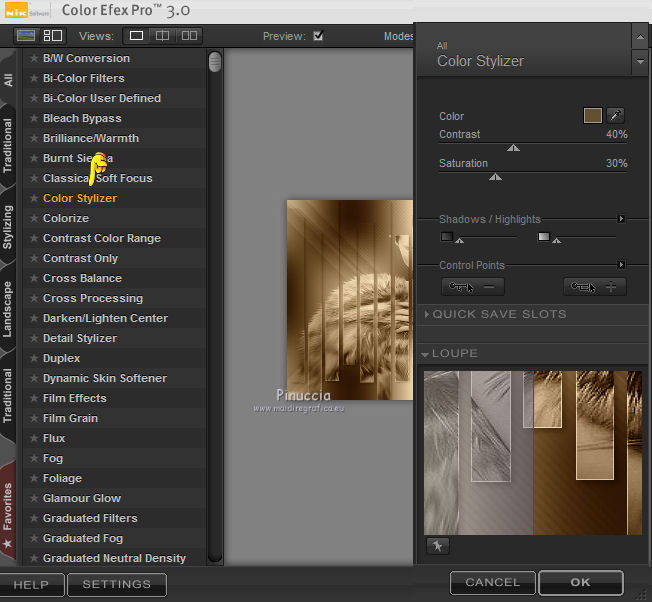Expand Shadows / Highlights options arrow
Viewport: 652px width, 602px height.
(621, 219)
